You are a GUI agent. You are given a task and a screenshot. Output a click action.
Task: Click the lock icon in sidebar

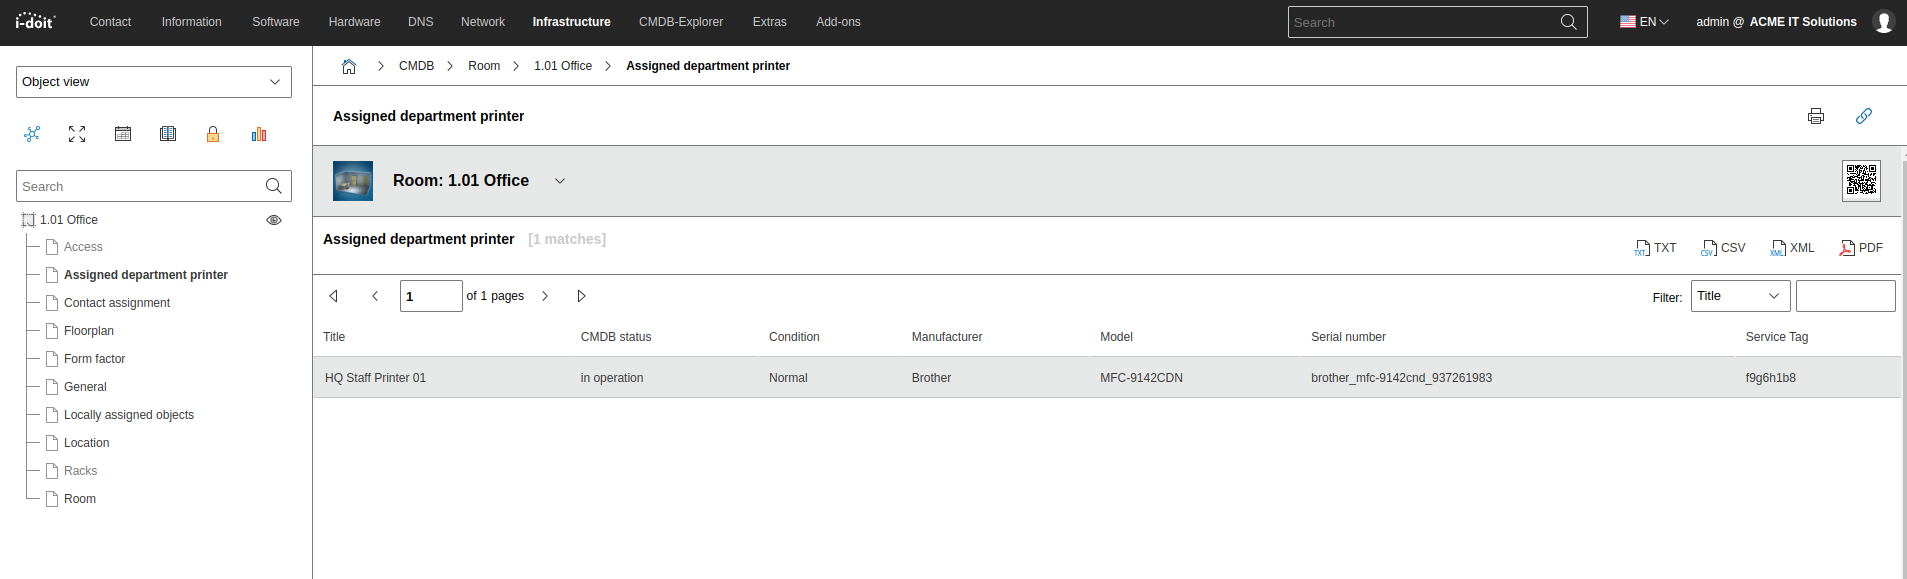click(213, 134)
